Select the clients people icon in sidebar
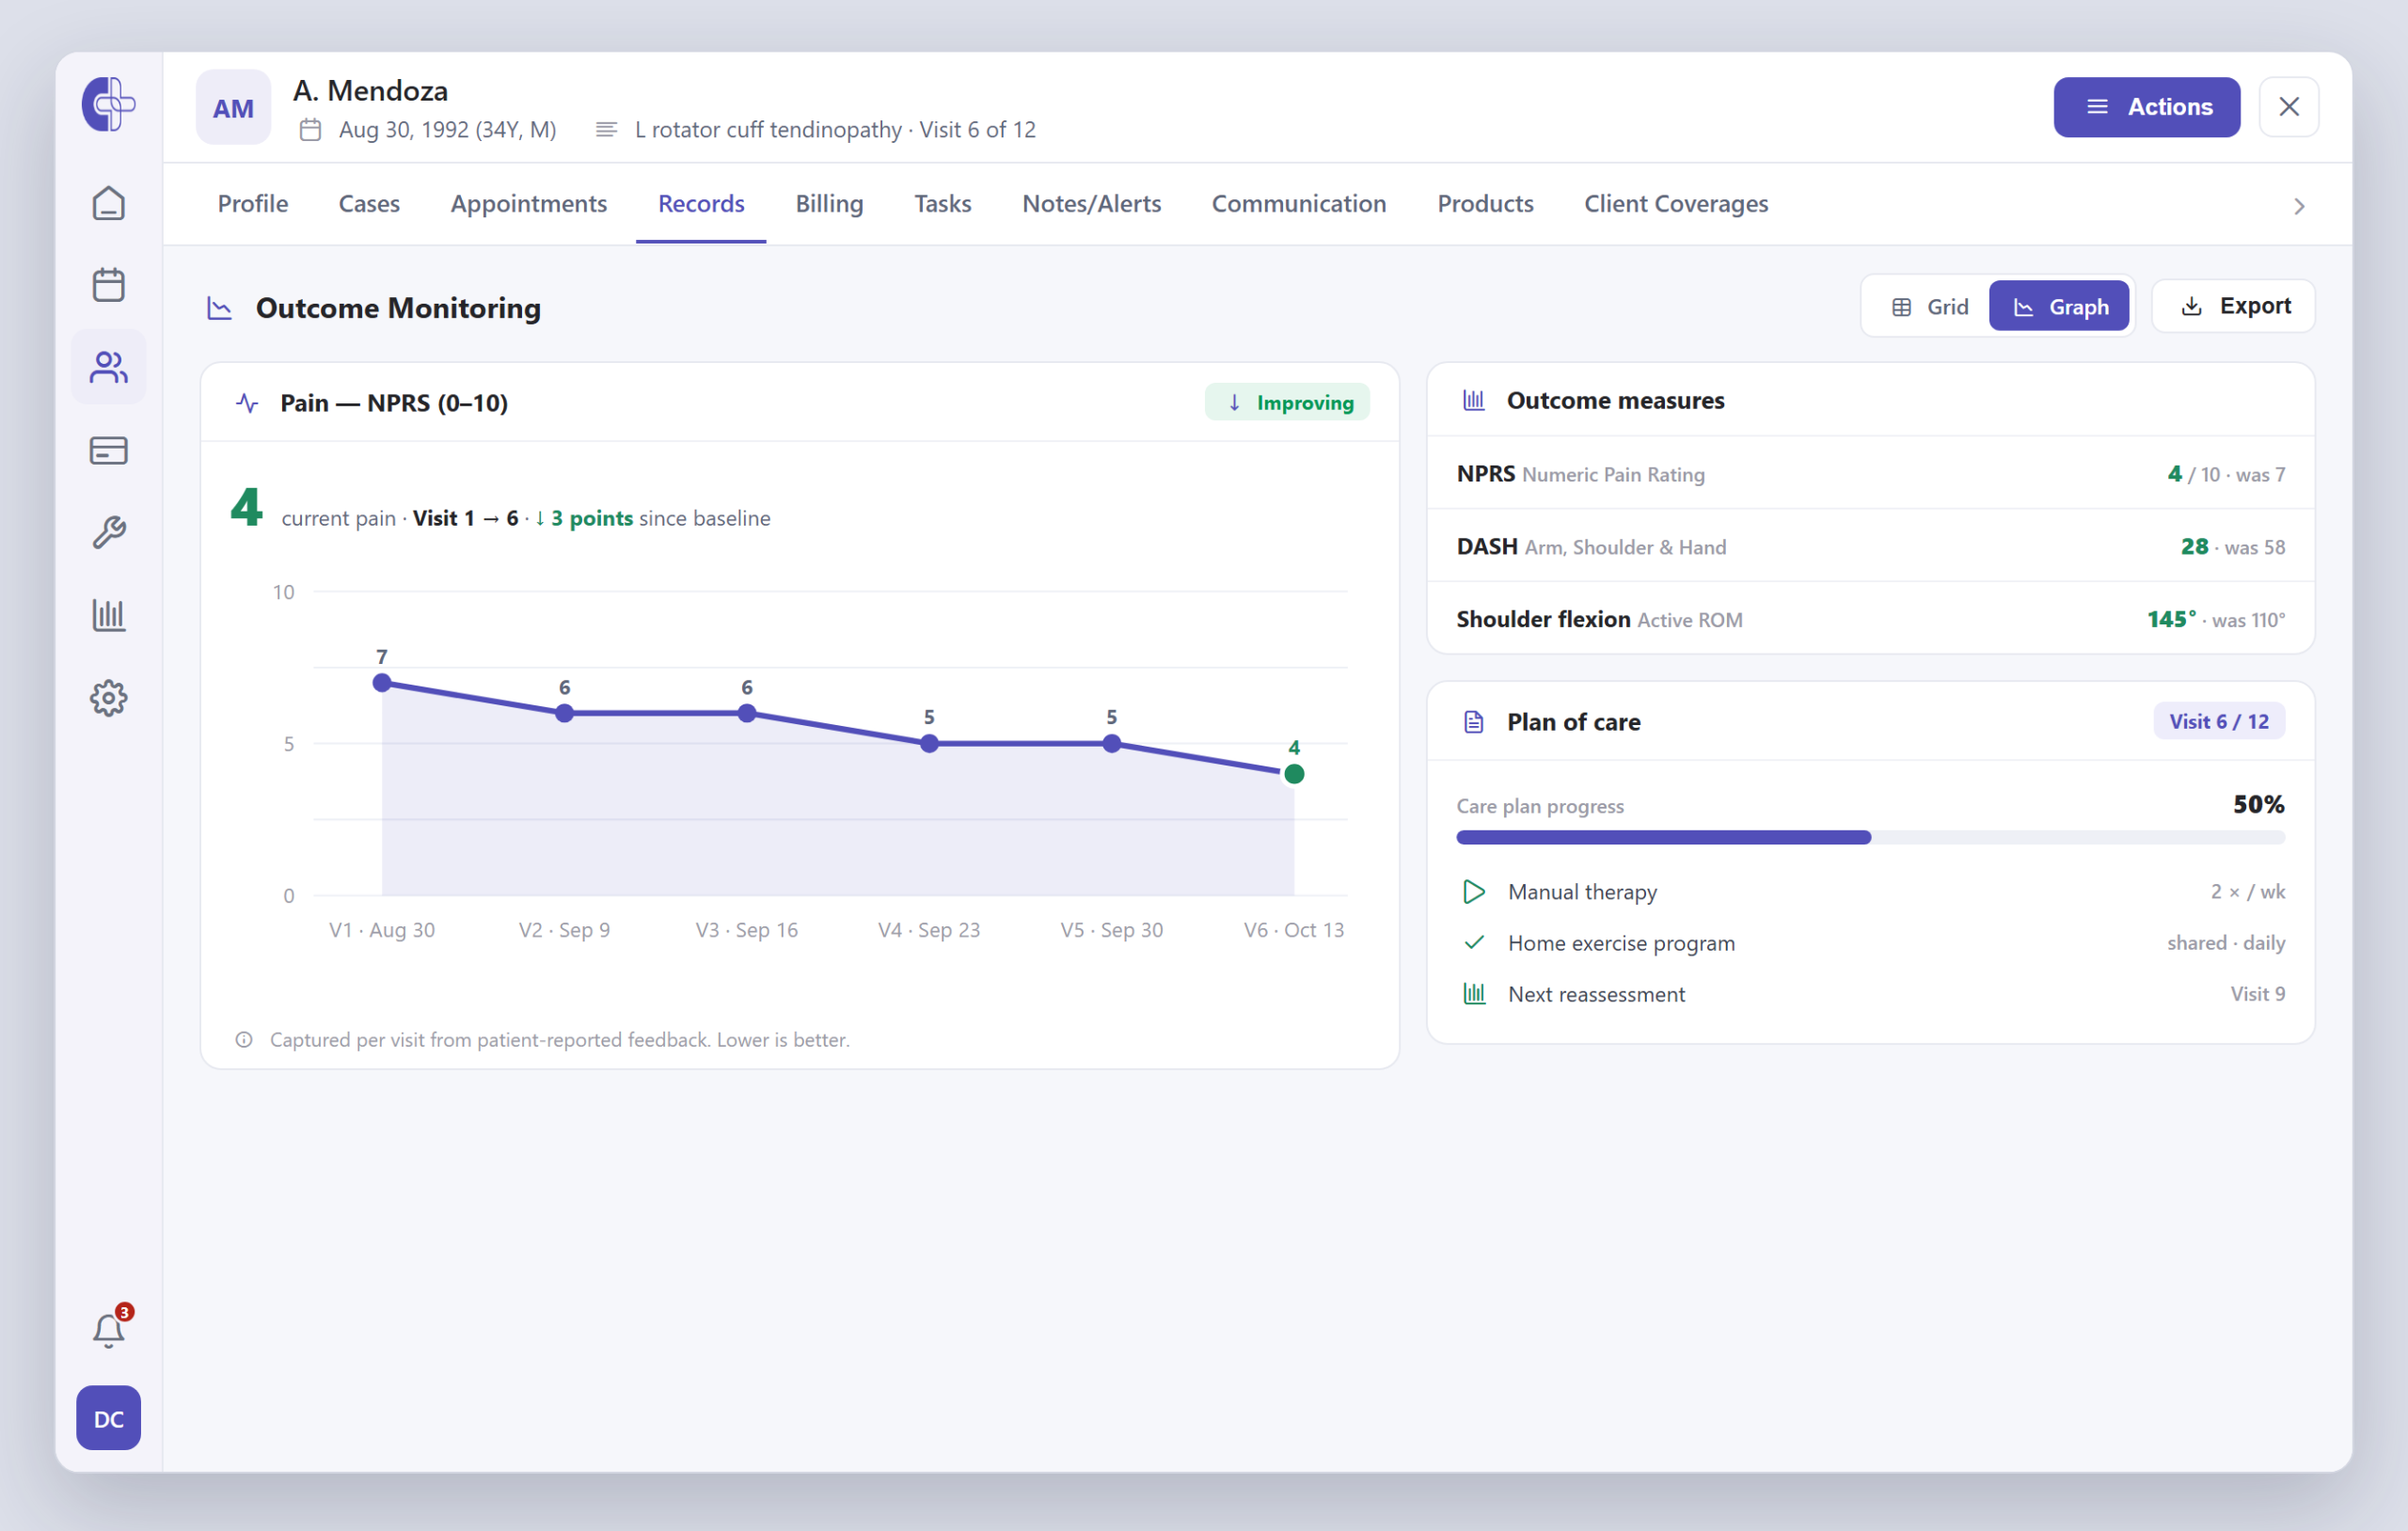 click(x=108, y=368)
